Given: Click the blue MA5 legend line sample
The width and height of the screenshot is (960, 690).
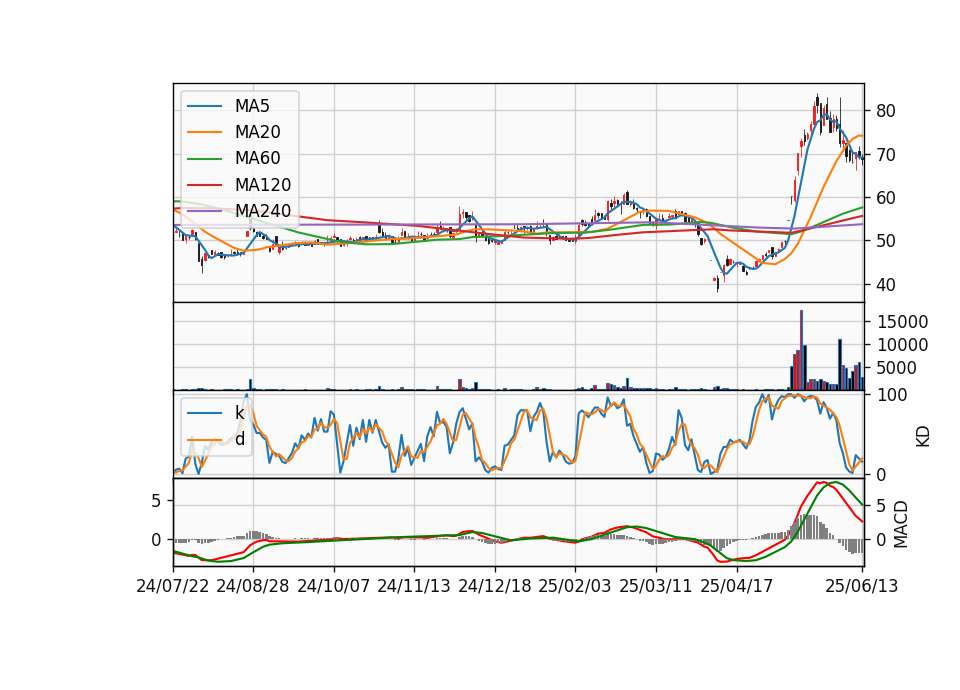Looking at the screenshot, I should pyautogui.click(x=204, y=106).
